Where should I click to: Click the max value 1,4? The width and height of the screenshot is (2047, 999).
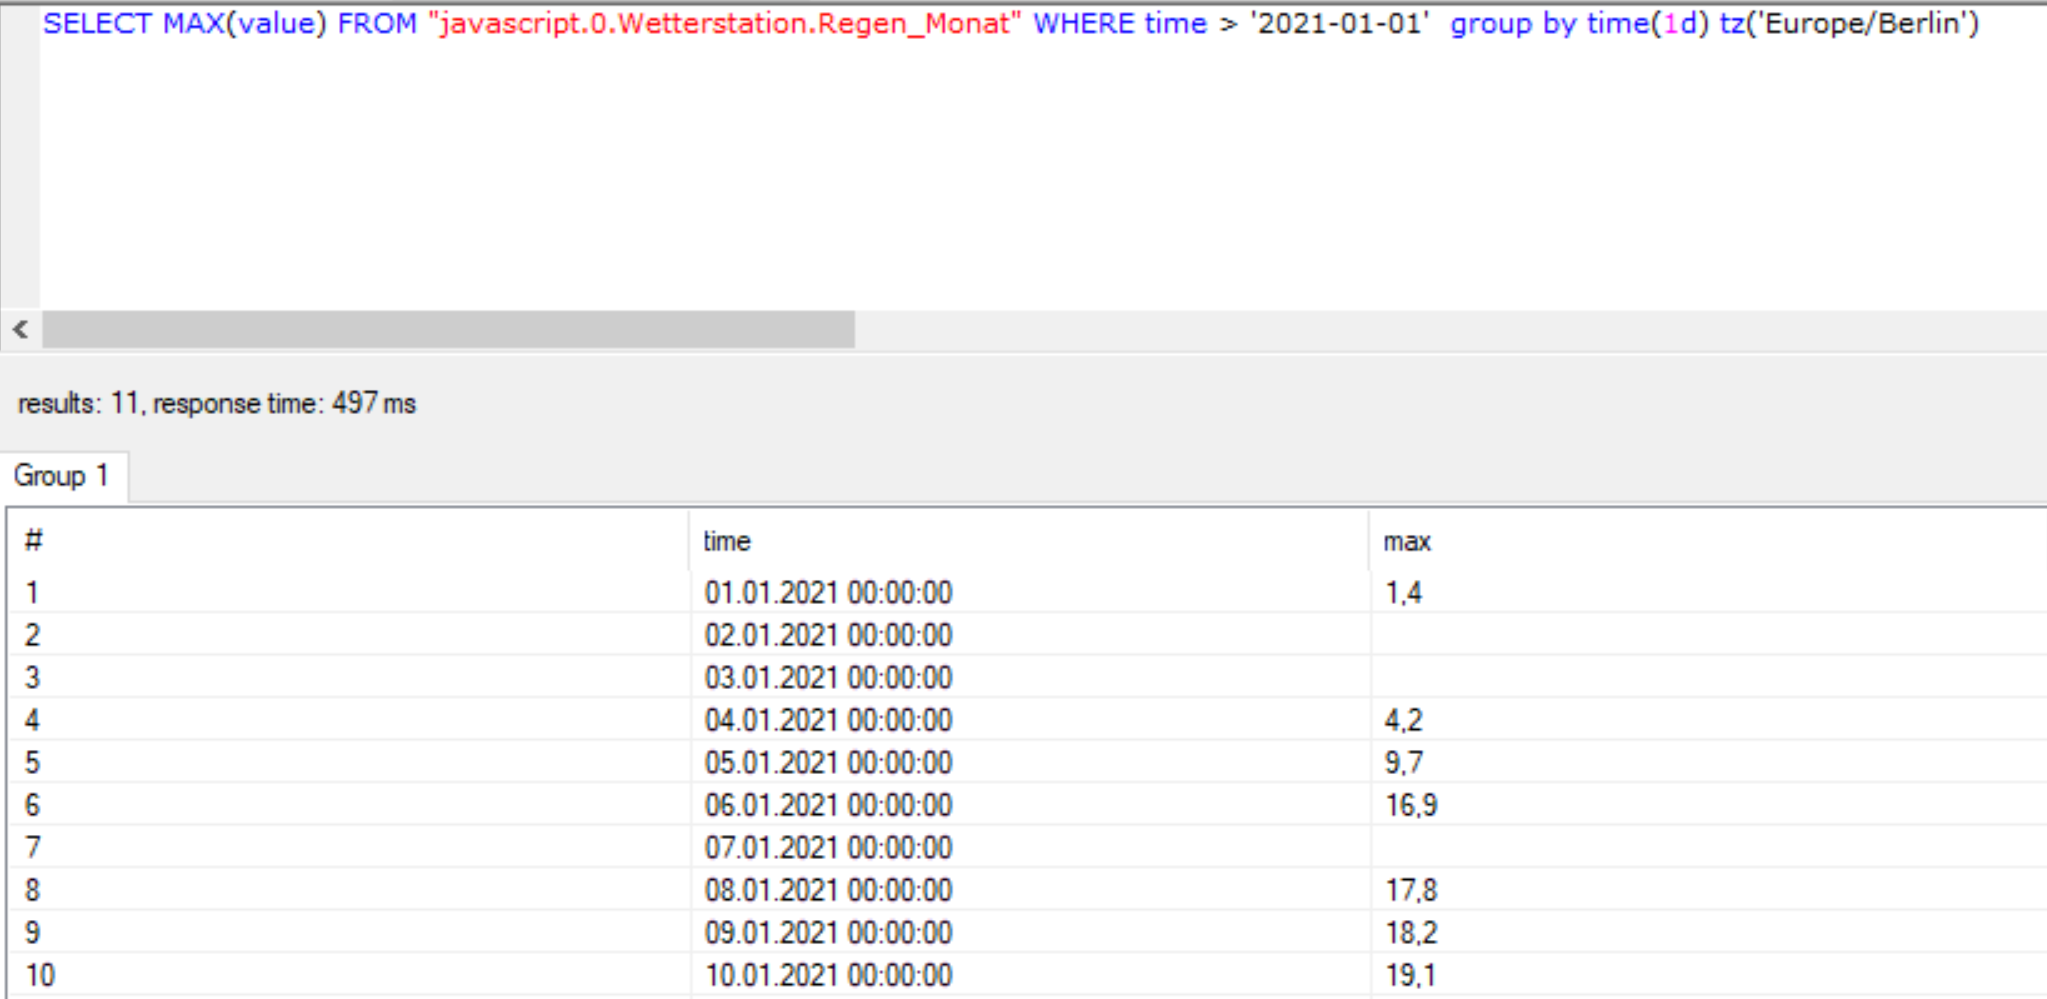click(1403, 592)
